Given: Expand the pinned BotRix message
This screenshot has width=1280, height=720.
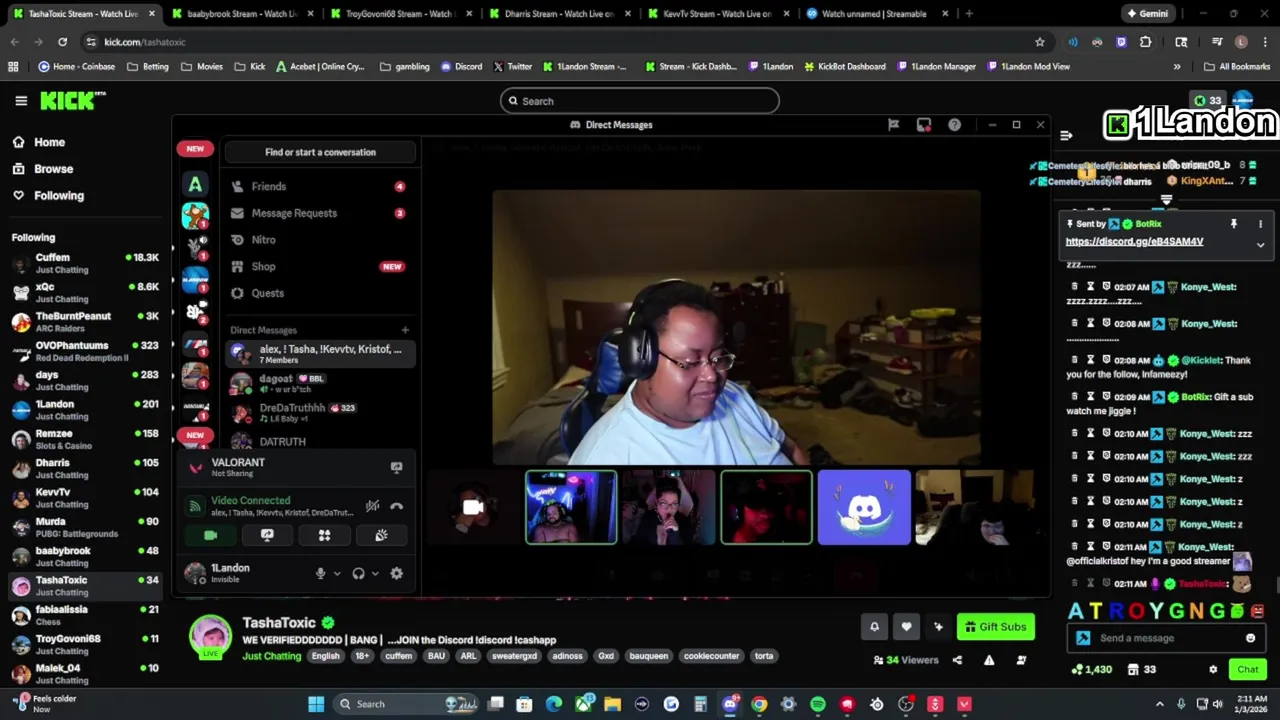Looking at the screenshot, I should click(1260, 244).
